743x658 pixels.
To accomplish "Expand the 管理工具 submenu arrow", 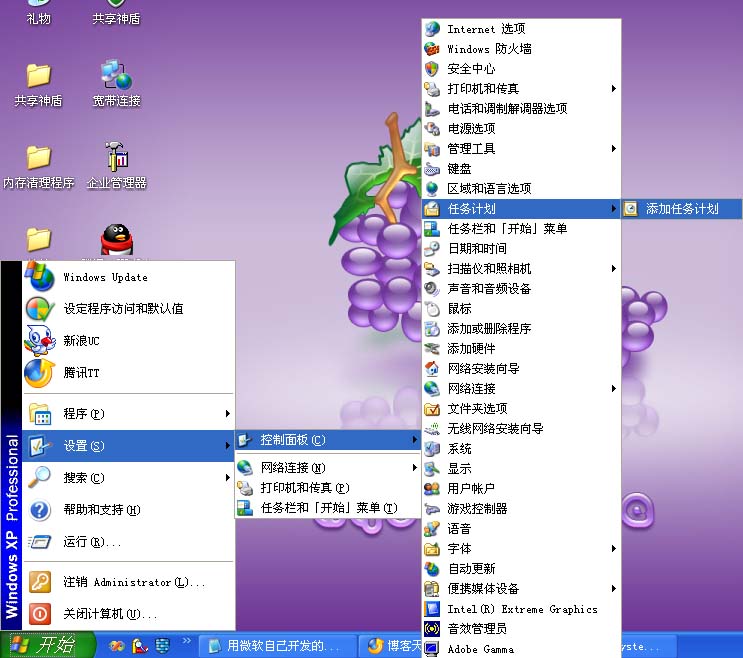I will click(x=614, y=149).
